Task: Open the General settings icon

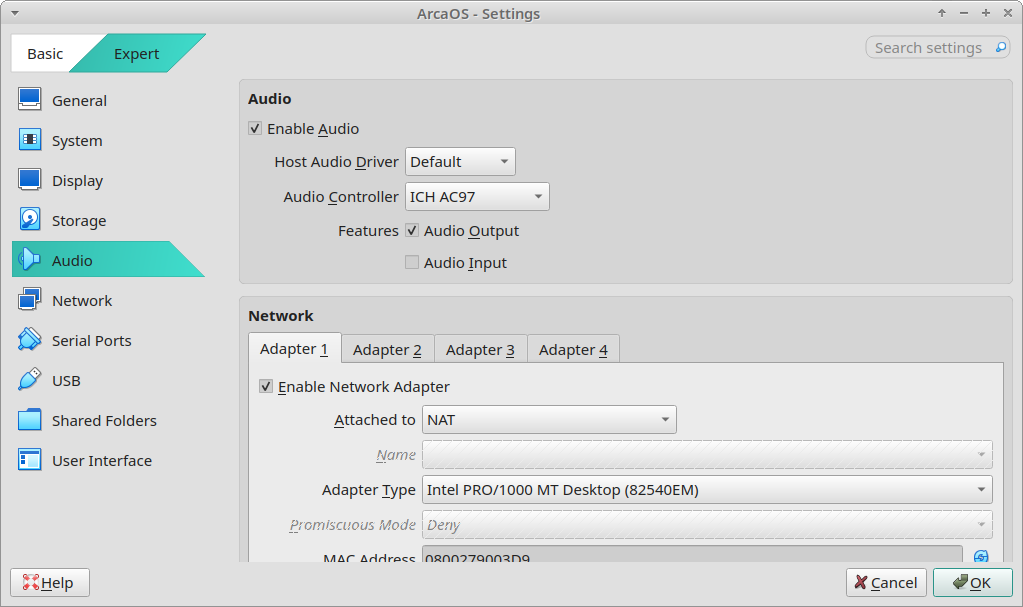Action: pyautogui.click(x=29, y=100)
